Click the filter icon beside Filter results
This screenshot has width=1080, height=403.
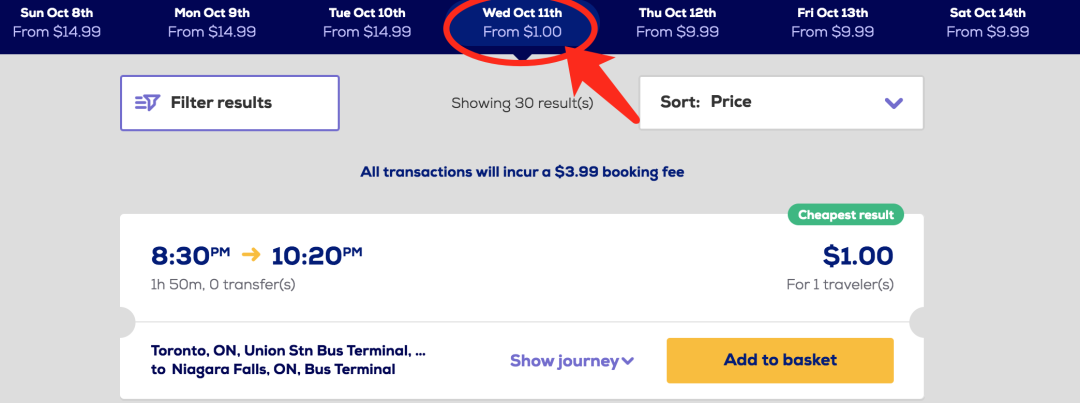click(x=147, y=103)
